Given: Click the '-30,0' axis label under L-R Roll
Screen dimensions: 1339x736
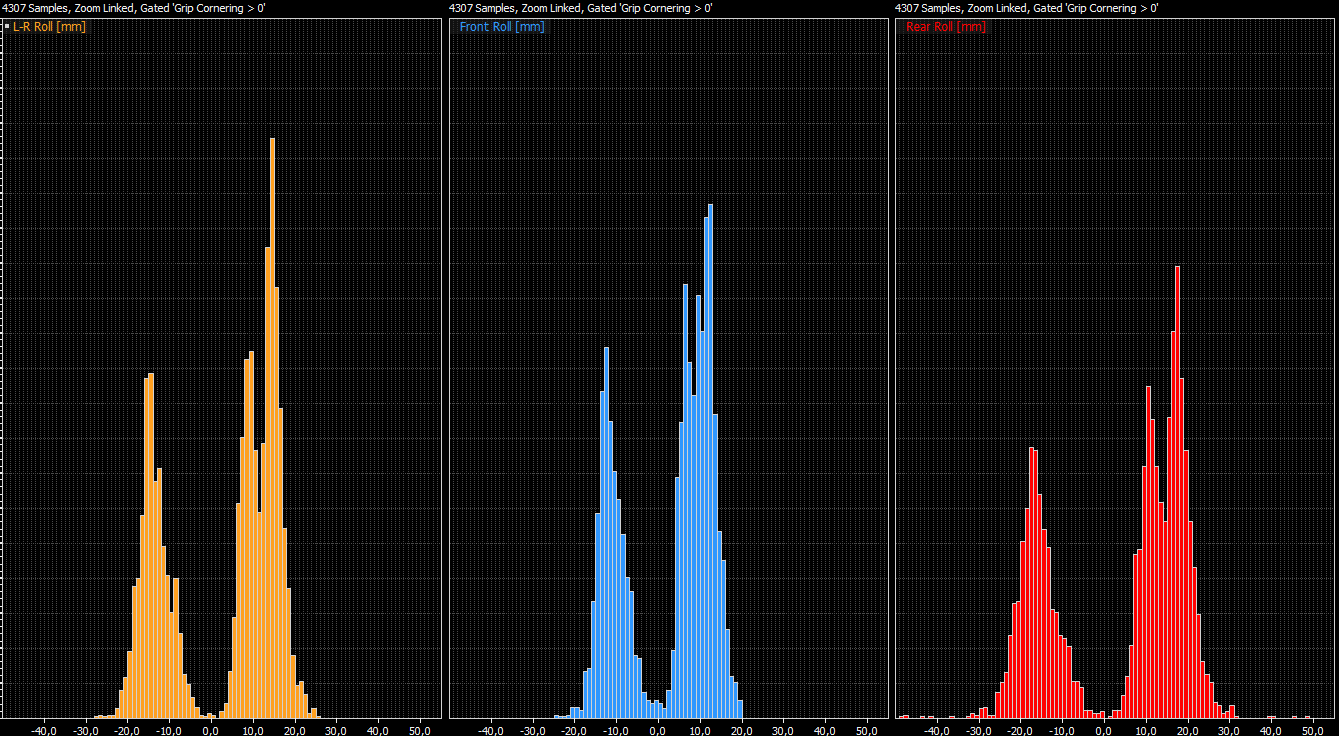Looking at the screenshot, I should pos(85,730).
